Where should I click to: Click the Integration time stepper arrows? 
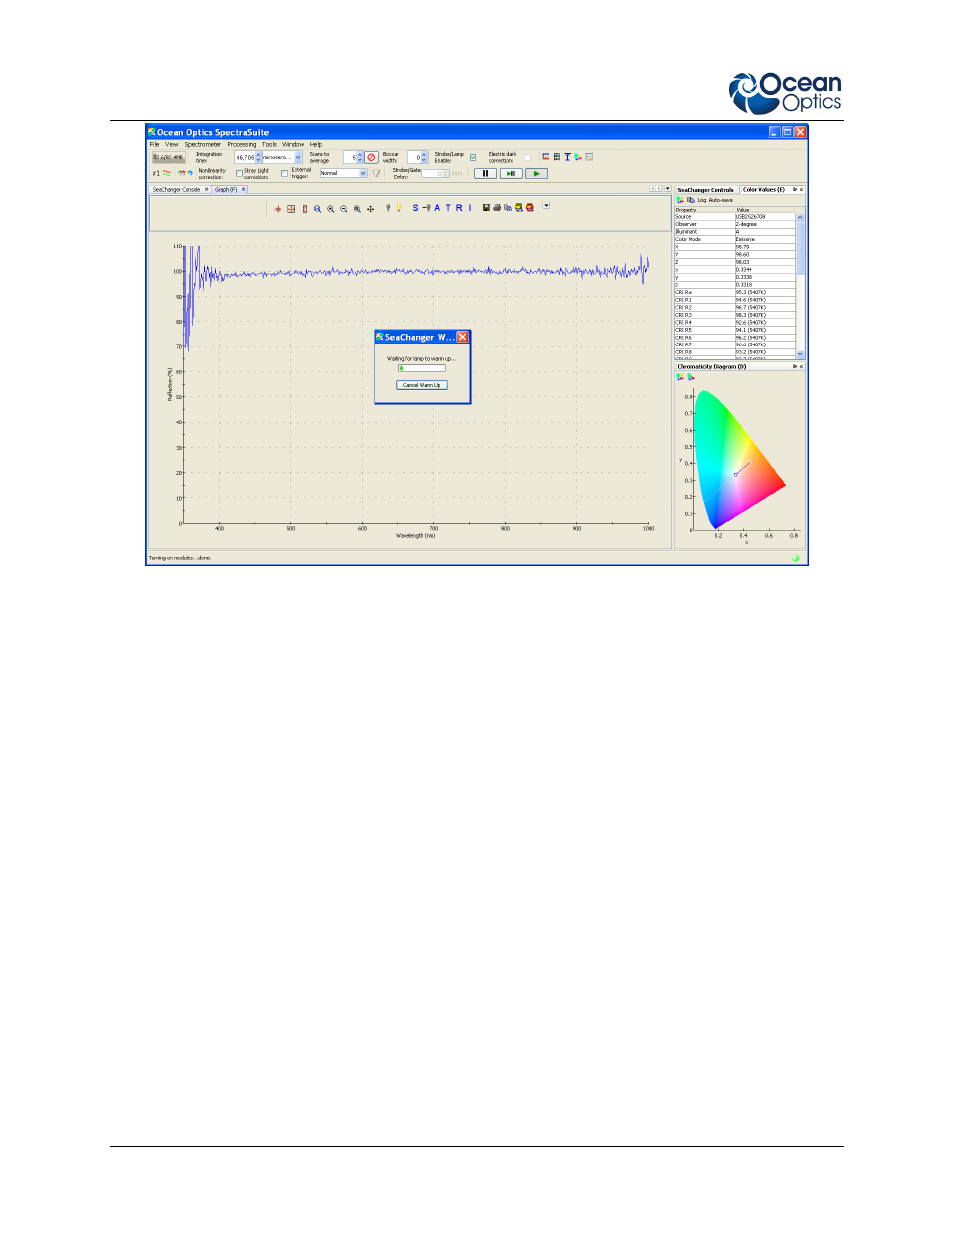[258, 157]
